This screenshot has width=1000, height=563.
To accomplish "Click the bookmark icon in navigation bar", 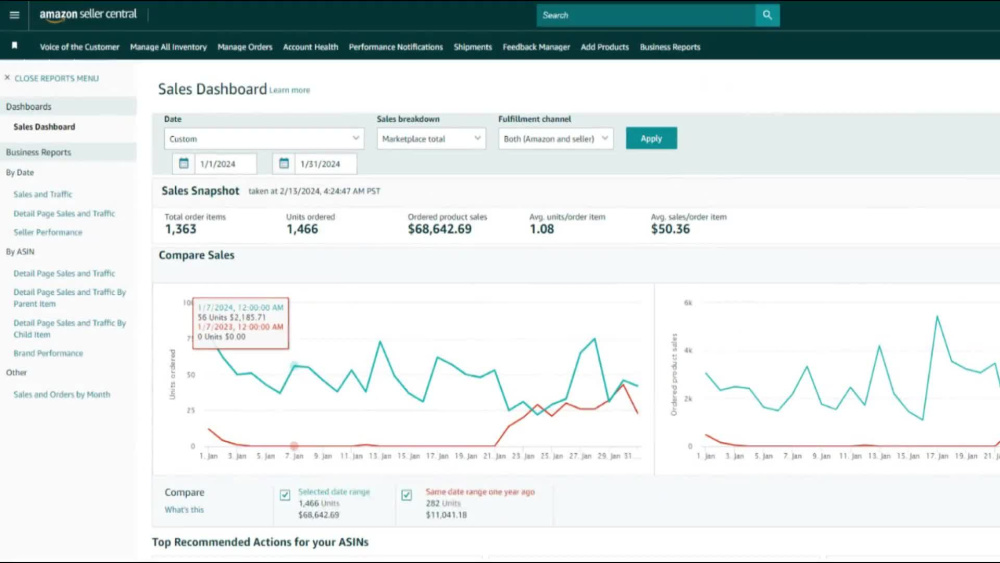I will coord(15,46).
